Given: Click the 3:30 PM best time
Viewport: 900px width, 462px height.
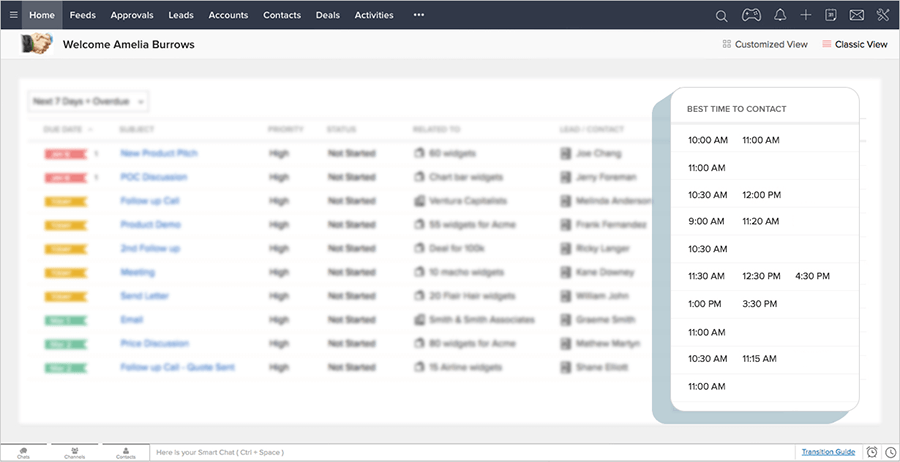Looking at the screenshot, I should [759, 304].
